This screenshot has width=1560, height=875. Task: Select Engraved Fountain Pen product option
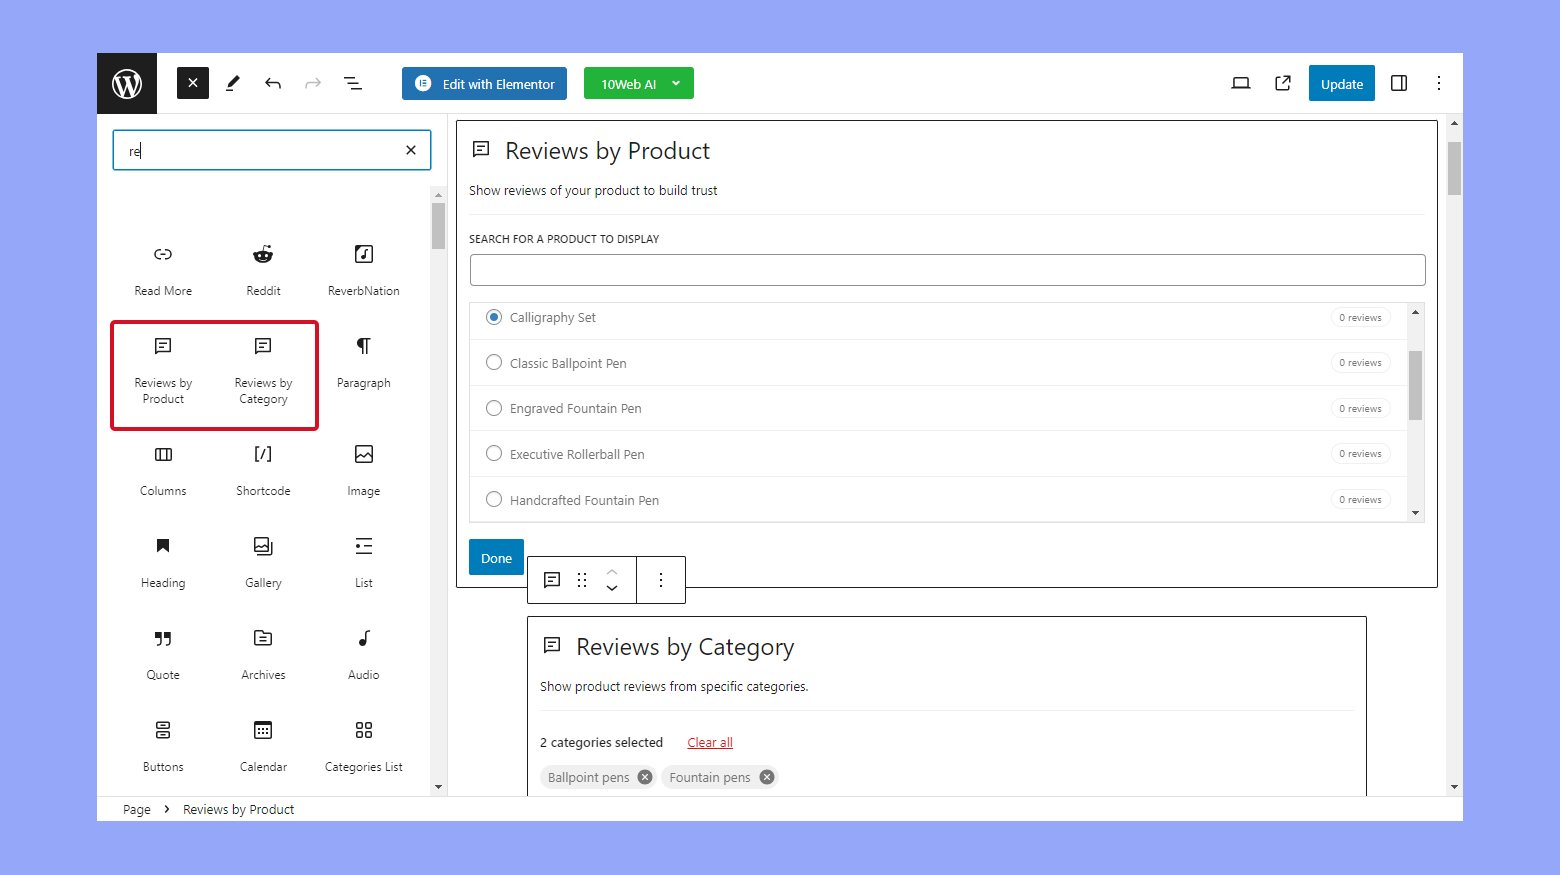coord(494,408)
